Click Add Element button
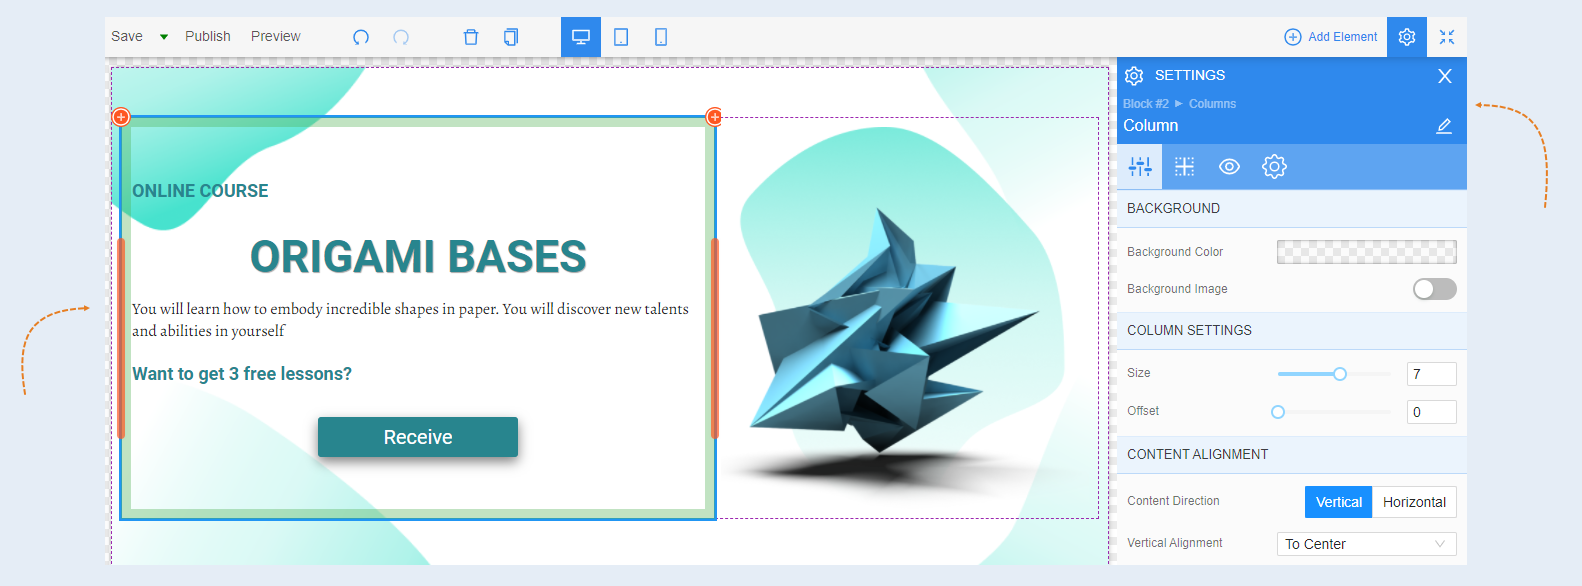The width and height of the screenshot is (1582, 586). (1331, 37)
